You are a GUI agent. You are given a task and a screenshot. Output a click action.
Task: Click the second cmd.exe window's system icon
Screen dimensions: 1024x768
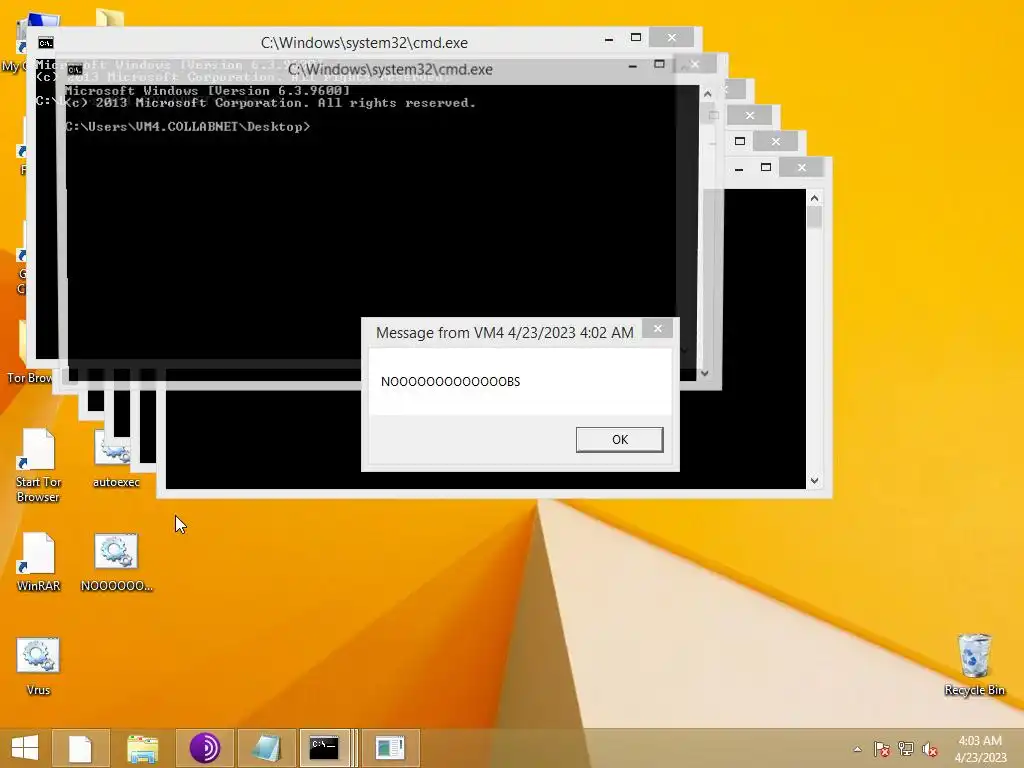[x=74, y=69]
